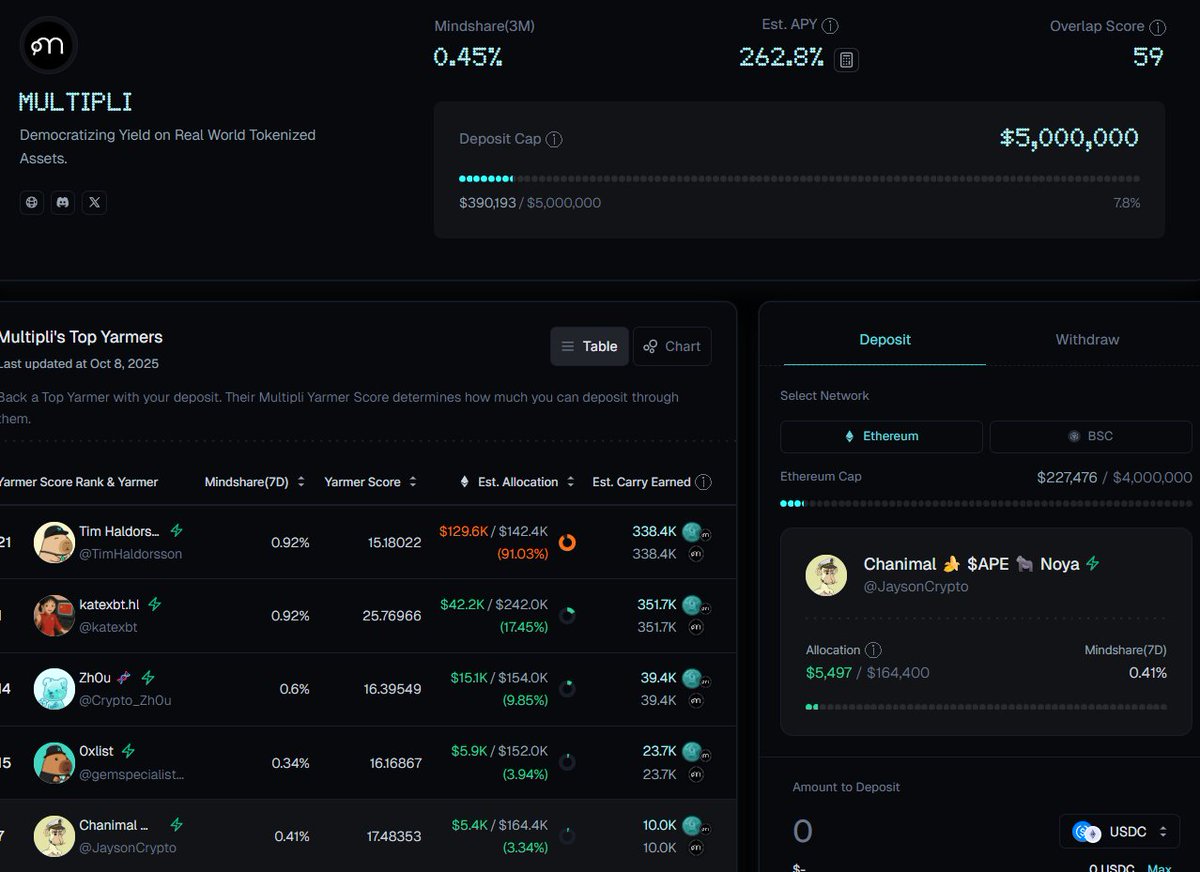Click the $129.6K / $142.4K allocation

tap(493, 531)
